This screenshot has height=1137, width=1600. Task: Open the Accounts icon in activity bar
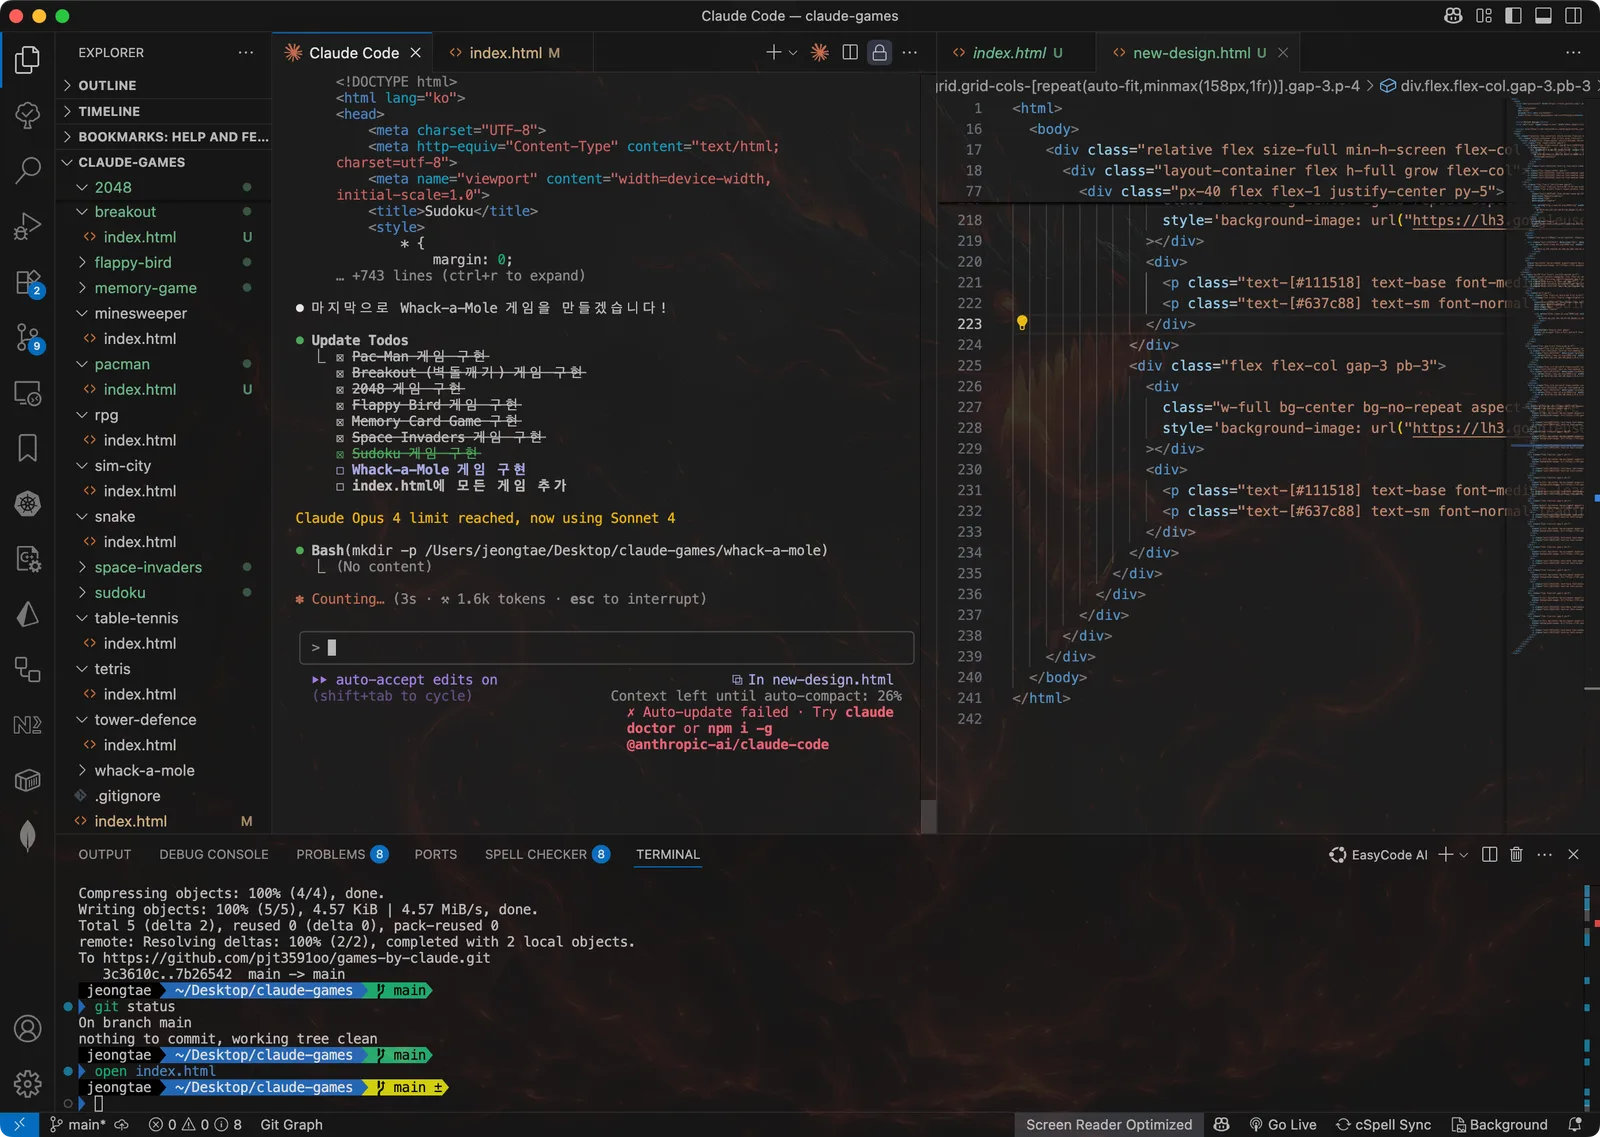pyautogui.click(x=28, y=1028)
